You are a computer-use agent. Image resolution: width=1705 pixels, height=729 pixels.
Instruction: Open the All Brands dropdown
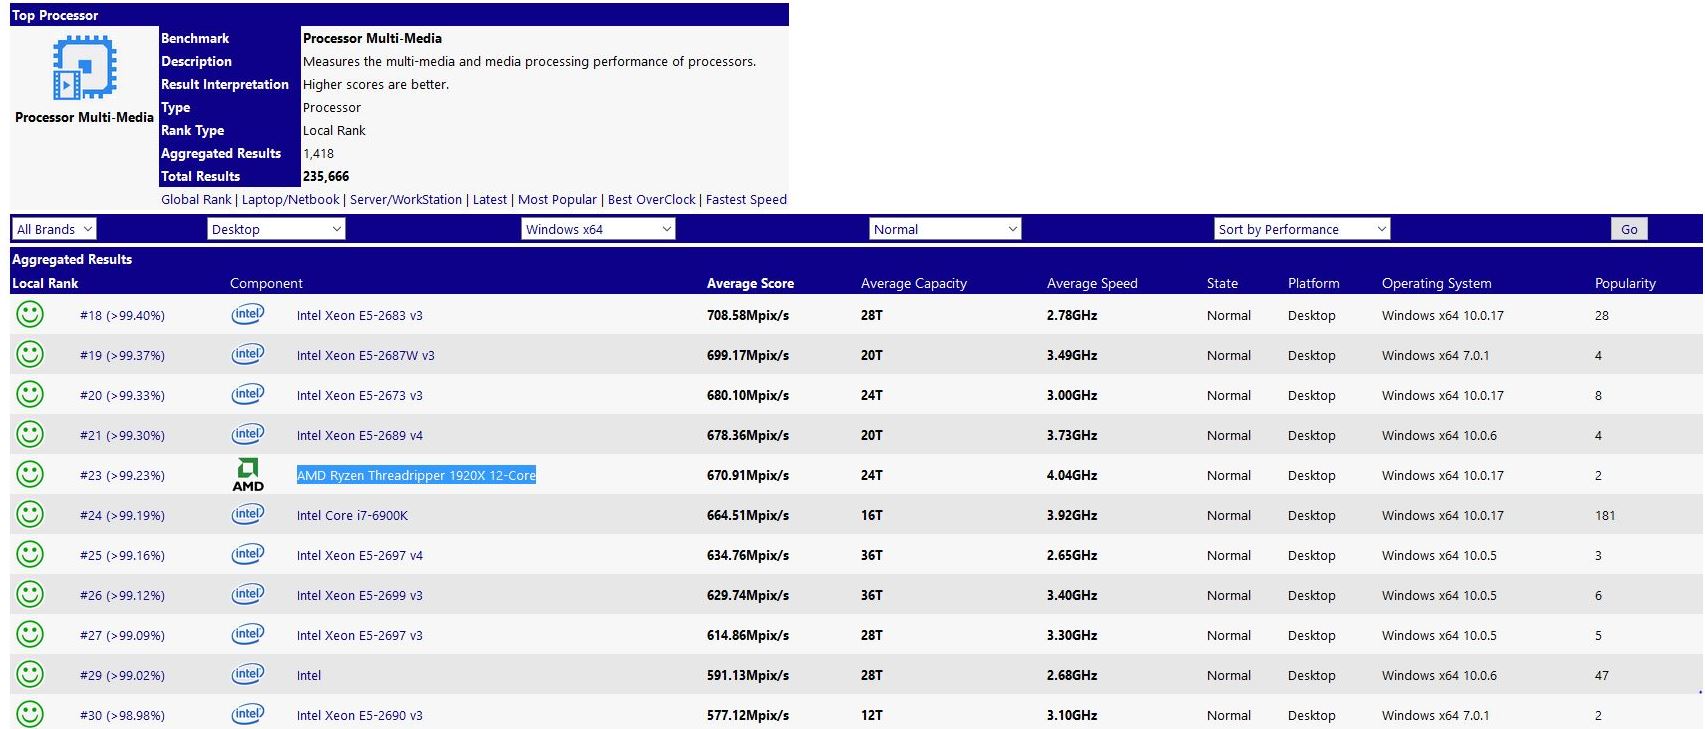(54, 229)
